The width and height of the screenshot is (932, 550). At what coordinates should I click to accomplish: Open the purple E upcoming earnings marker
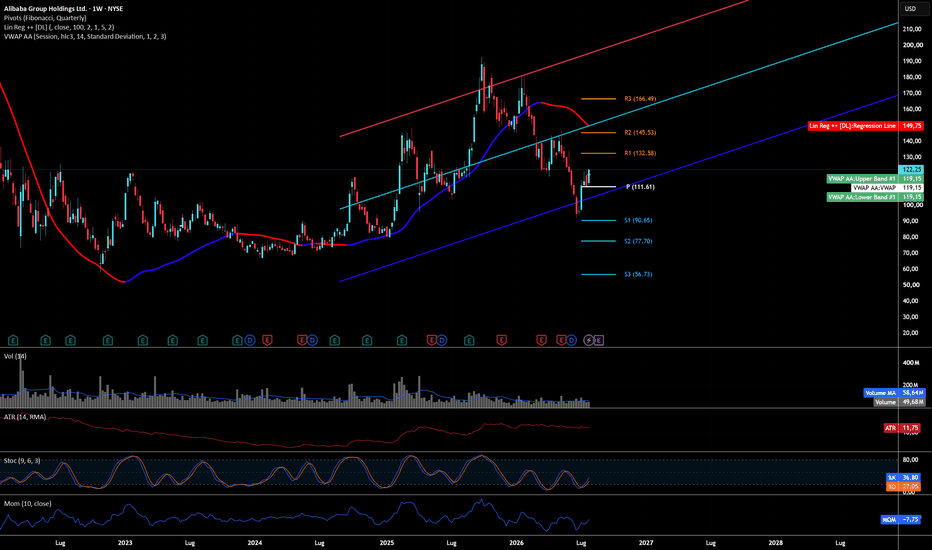[599, 340]
